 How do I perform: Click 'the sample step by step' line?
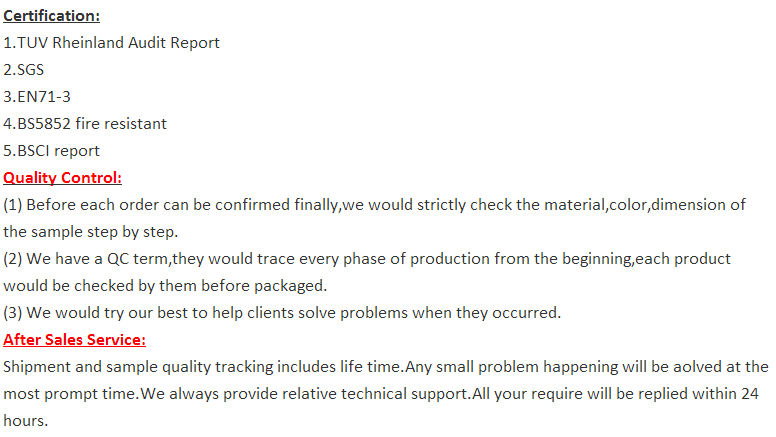click(x=91, y=232)
